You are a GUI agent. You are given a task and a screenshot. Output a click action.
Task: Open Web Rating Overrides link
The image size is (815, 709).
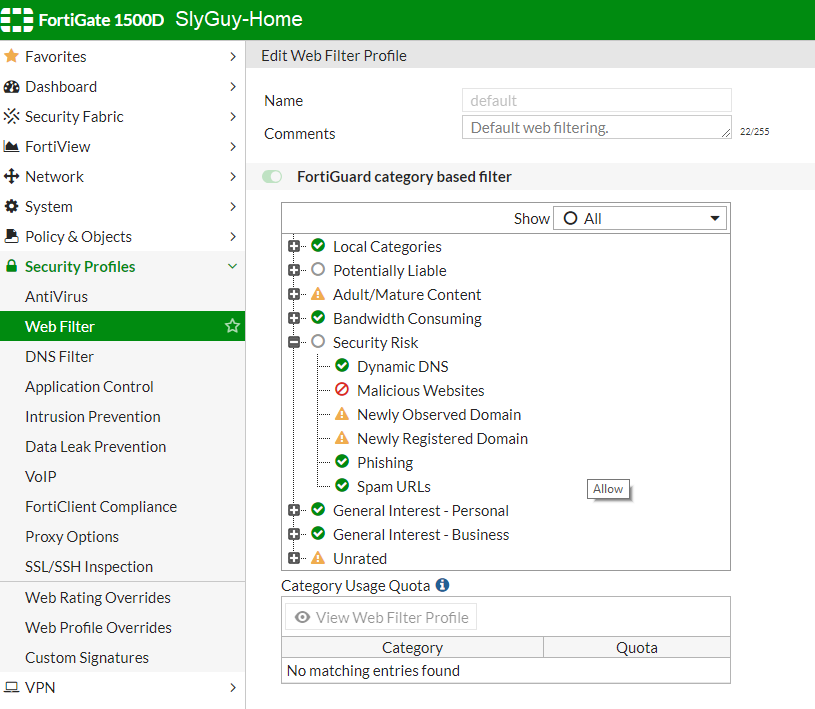coord(98,598)
